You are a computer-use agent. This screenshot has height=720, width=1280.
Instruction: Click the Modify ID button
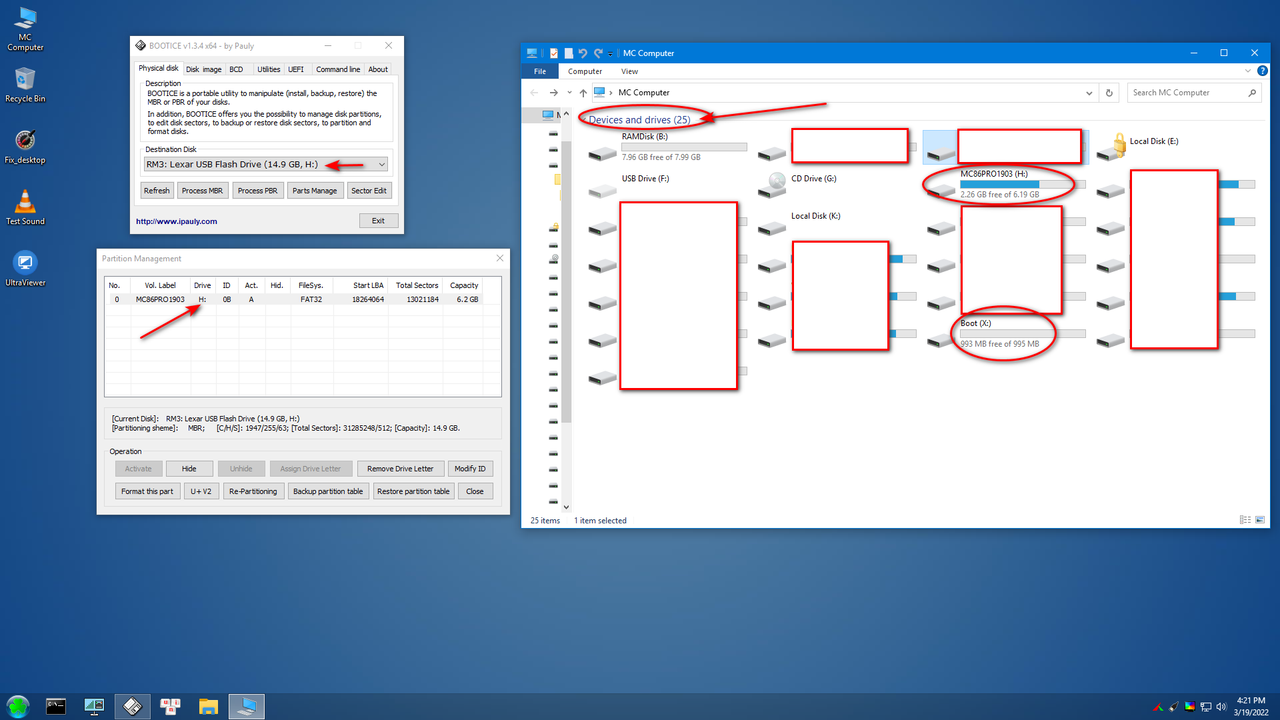click(469, 468)
